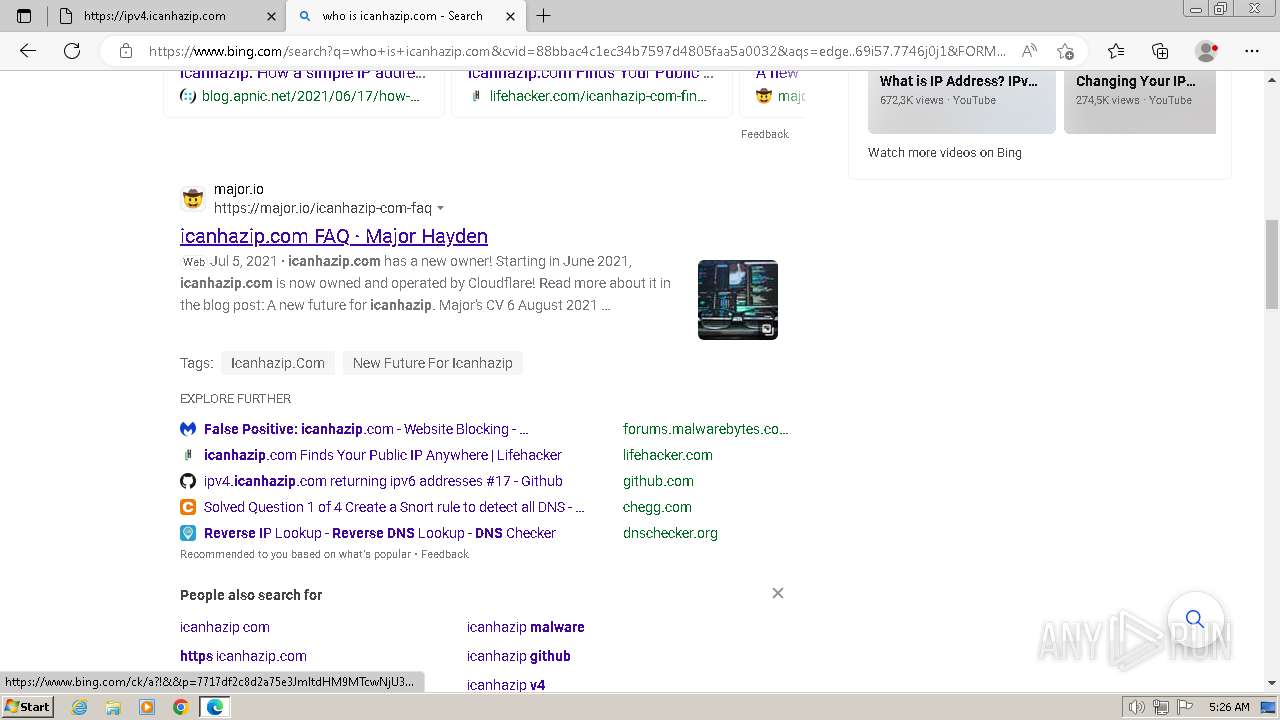The height and width of the screenshot is (720, 1280).
Task: Dismiss the People also search for section
Action: point(778,593)
